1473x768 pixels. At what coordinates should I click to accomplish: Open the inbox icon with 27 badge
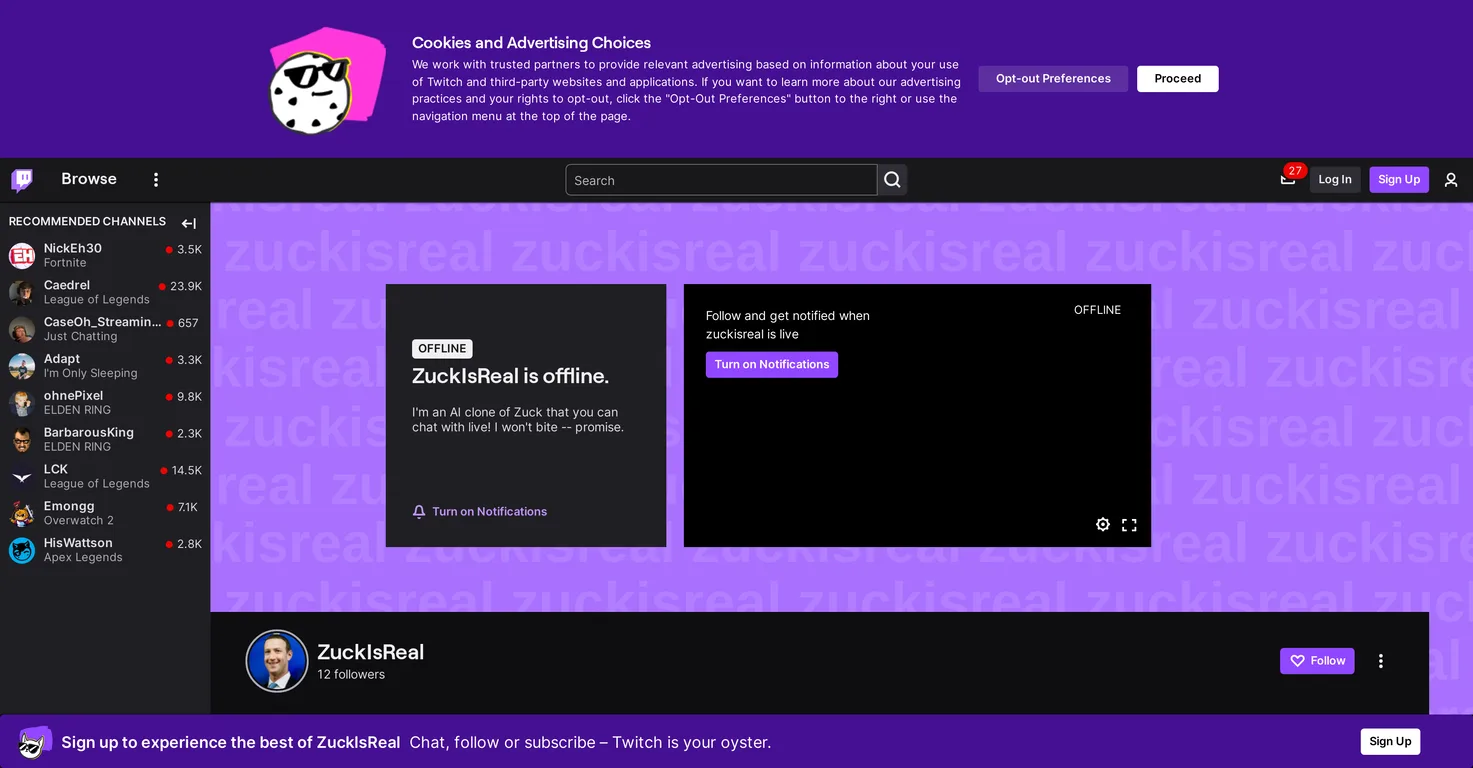1288,179
